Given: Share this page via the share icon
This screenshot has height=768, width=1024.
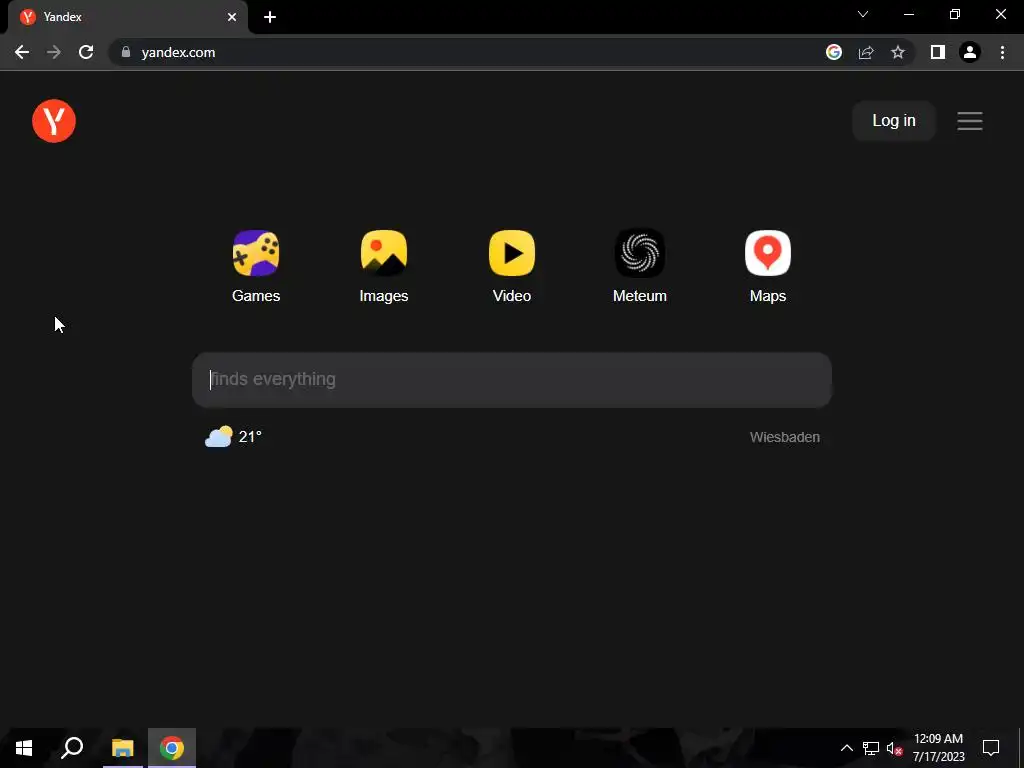Looking at the screenshot, I should tap(866, 52).
